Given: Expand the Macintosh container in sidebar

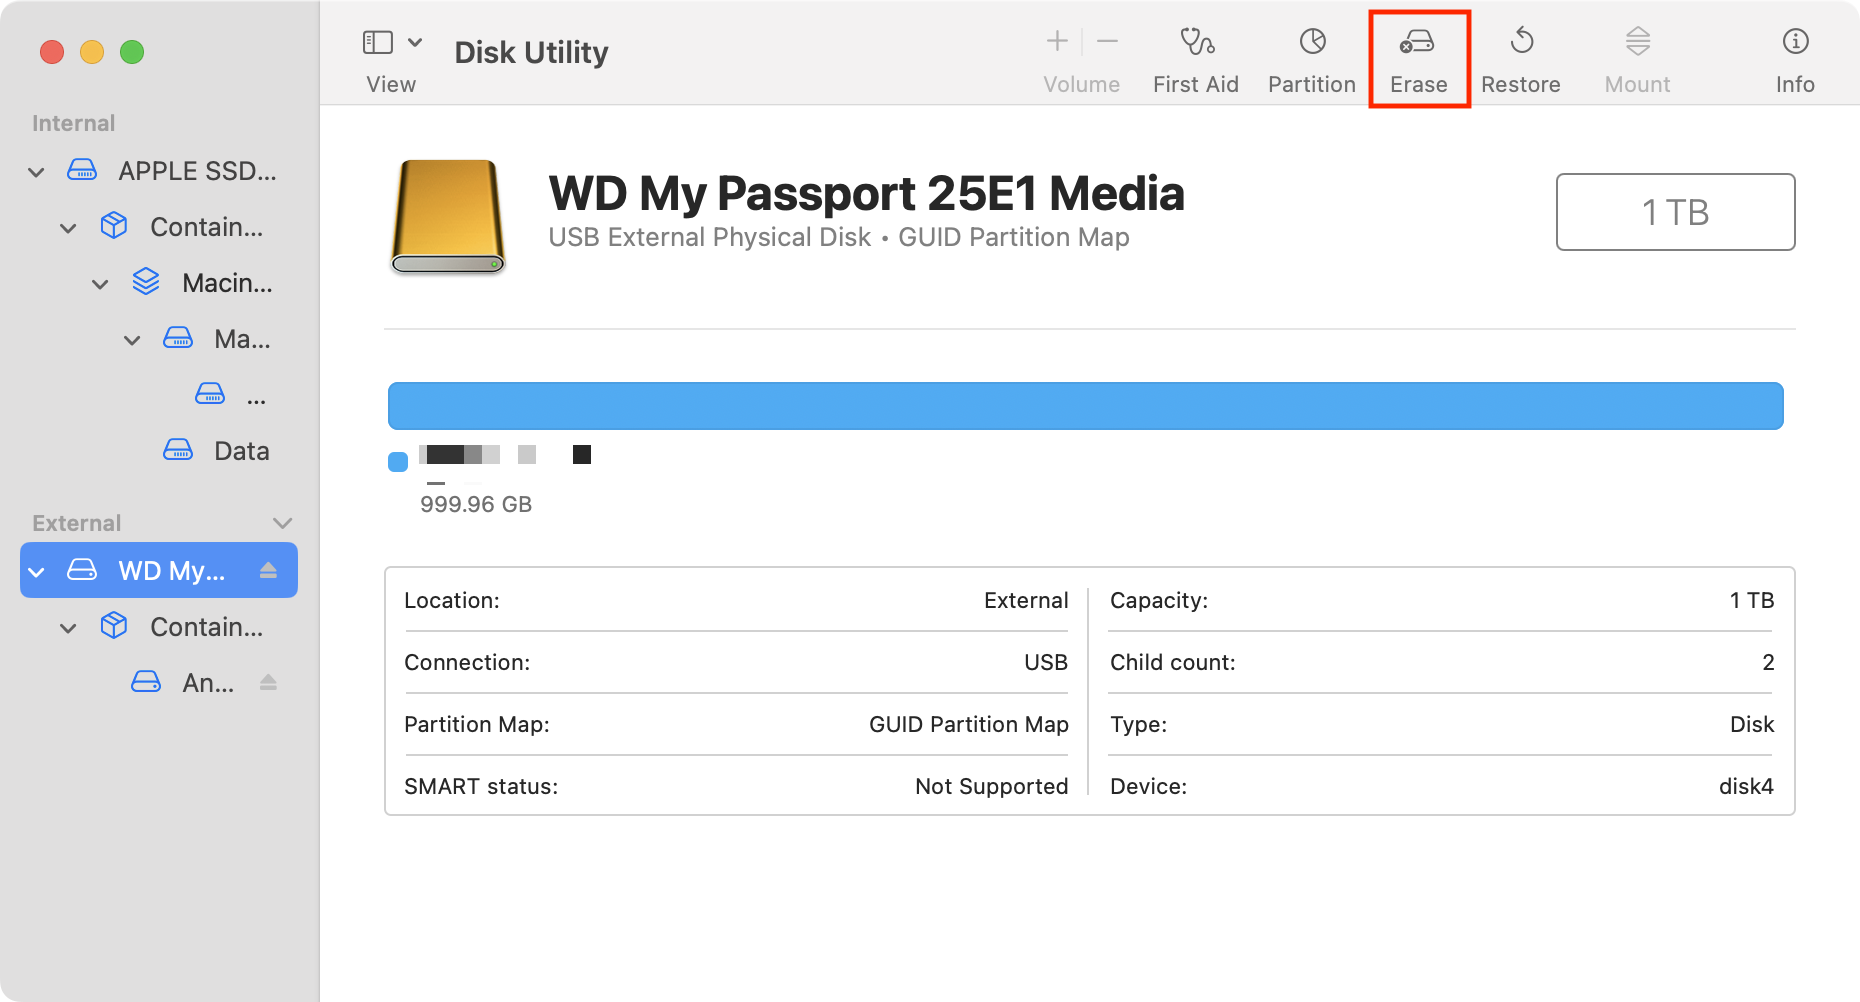Looking at the screenshot, I should pos(100,283).
